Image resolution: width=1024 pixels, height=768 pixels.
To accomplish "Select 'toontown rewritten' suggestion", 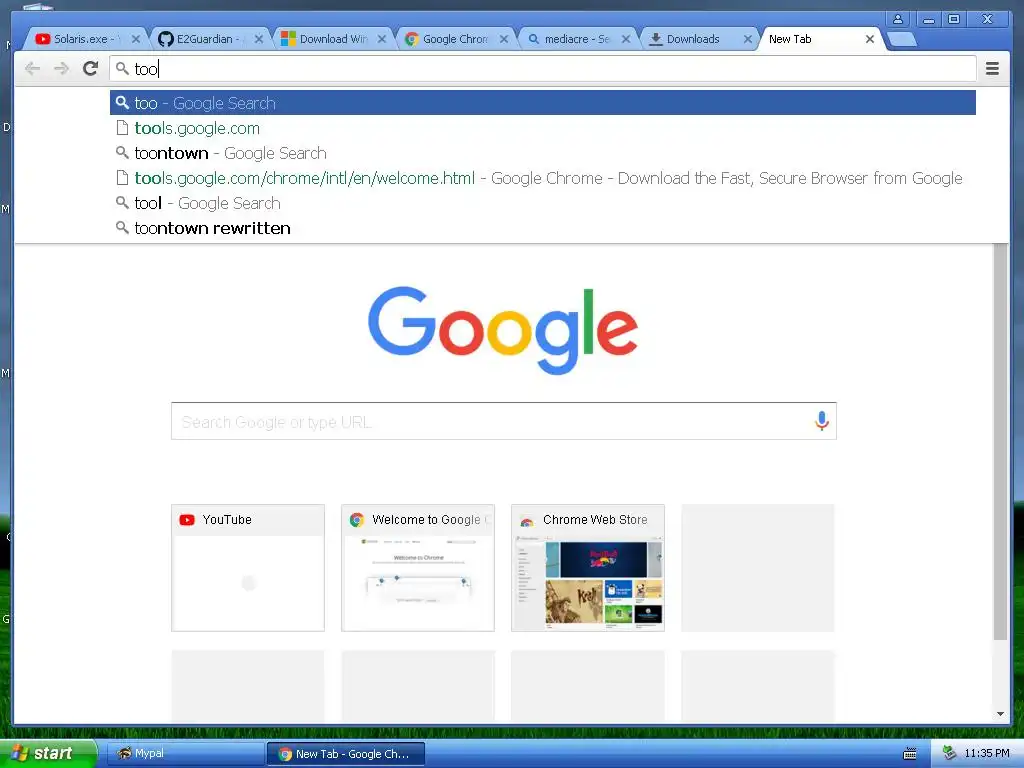I will 543,228.
